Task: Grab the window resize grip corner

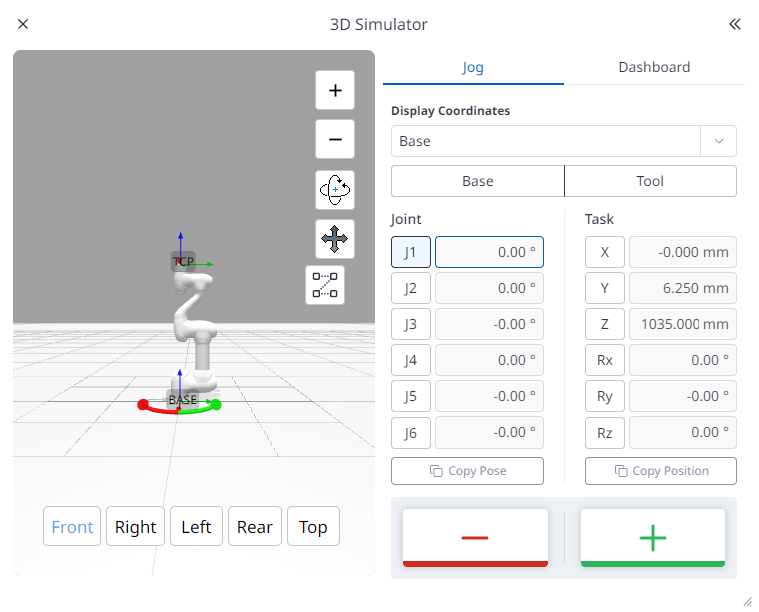Action: tap(748, 602)
